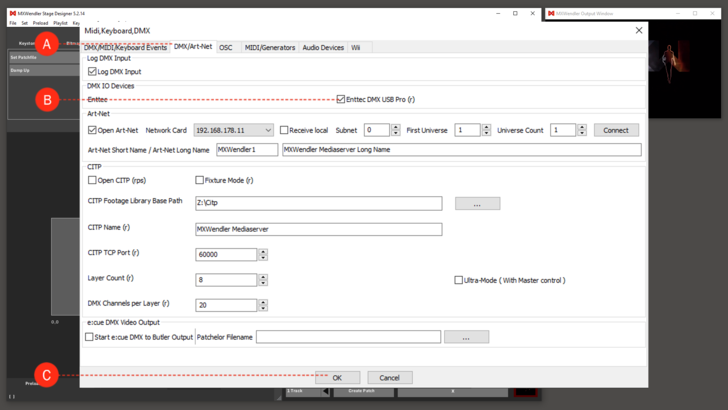
Task: Enable Ultra-Mode with Master control
Action: tap(459, 280)
